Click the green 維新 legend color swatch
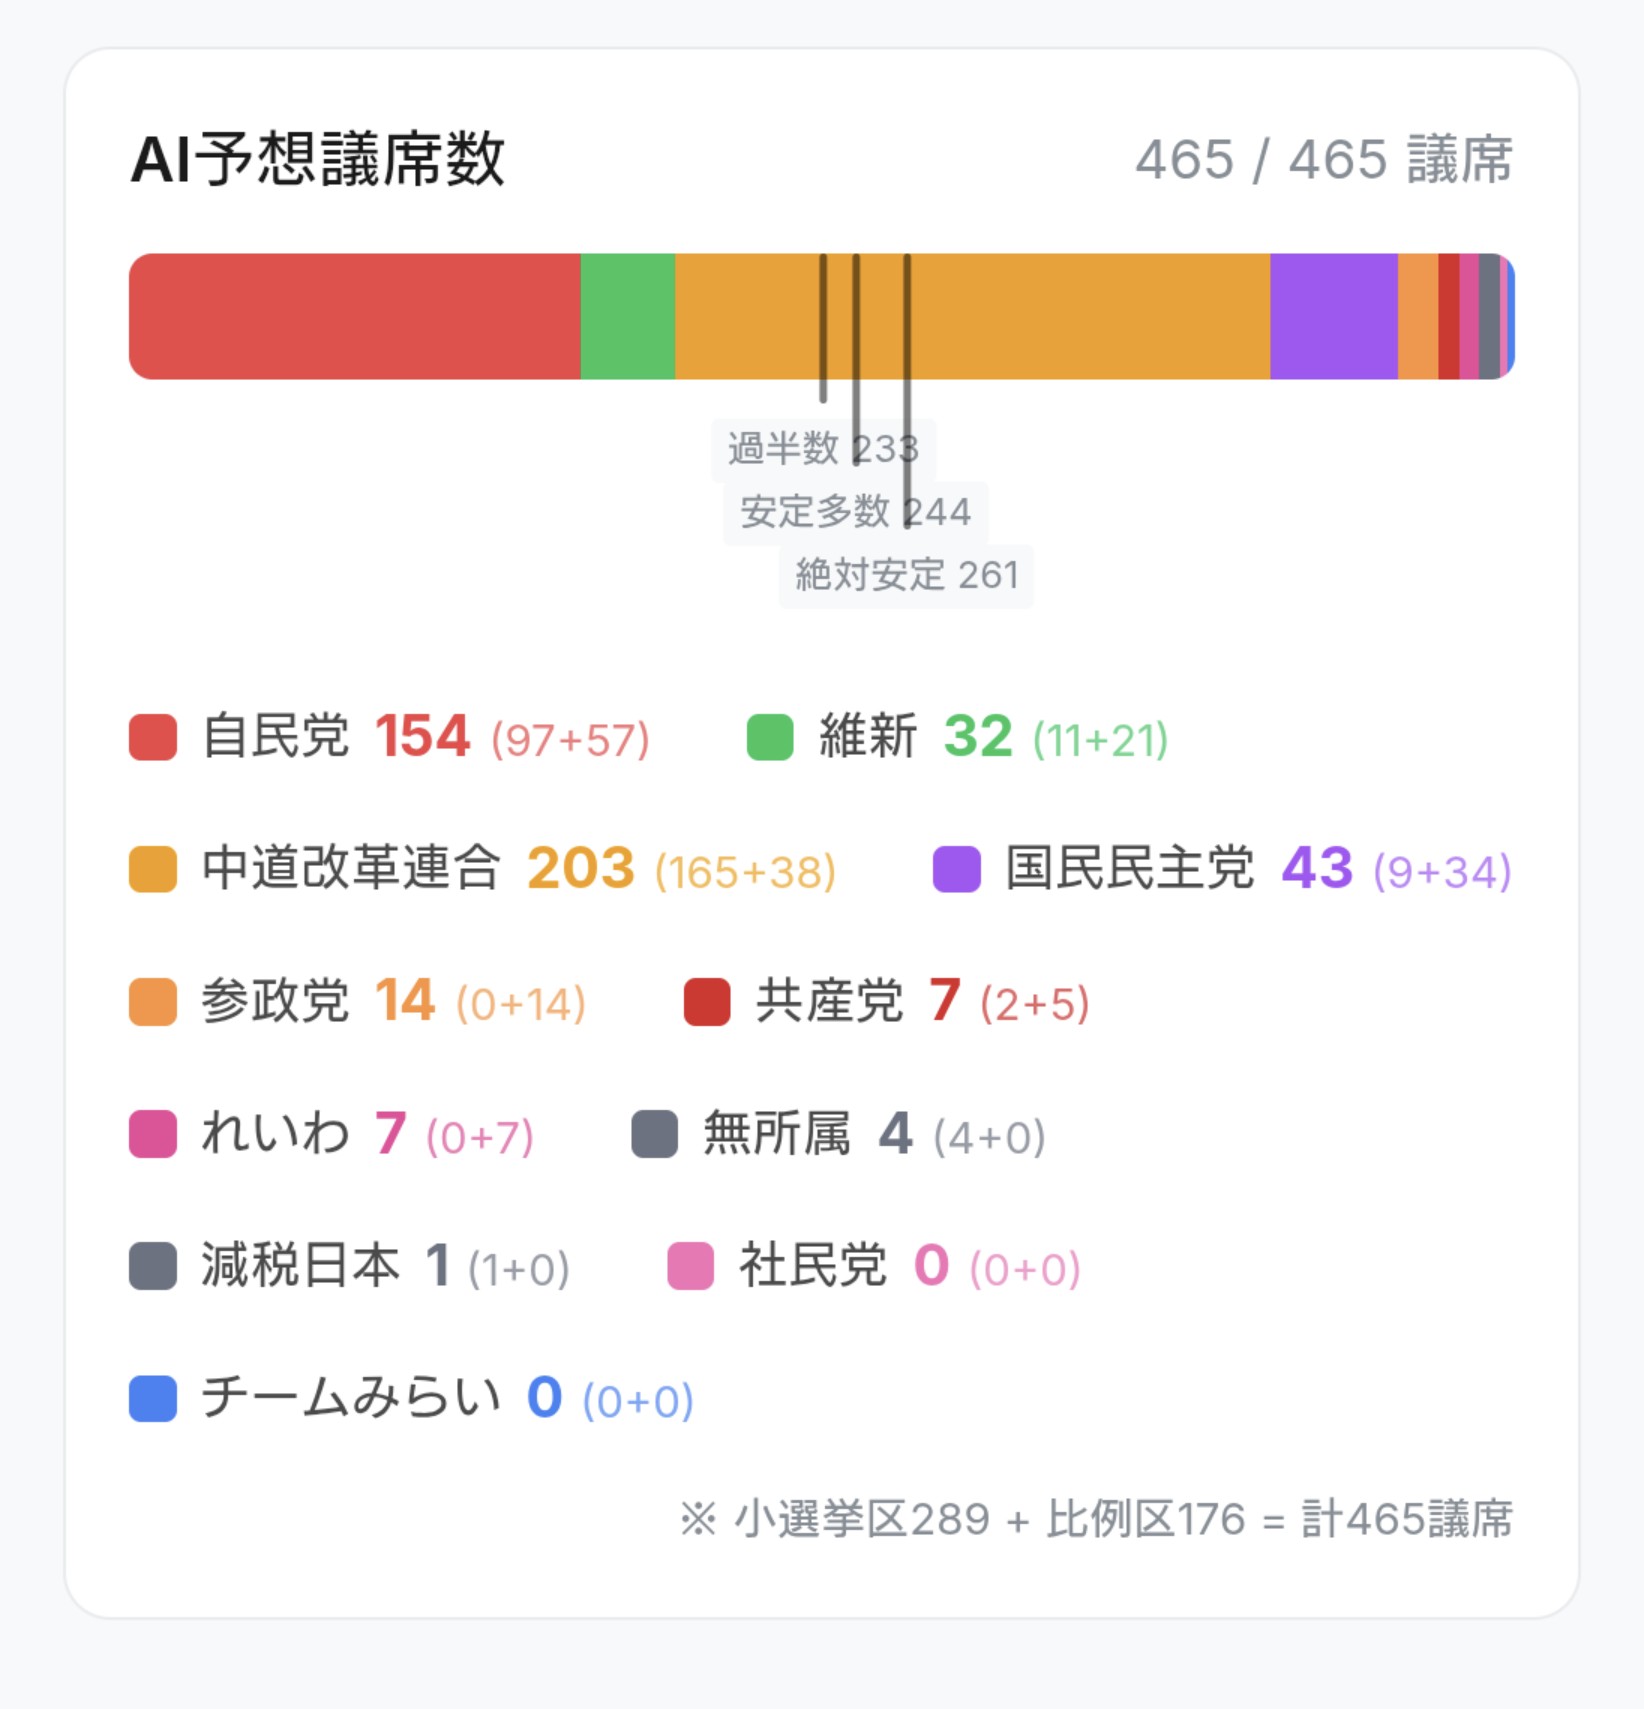Screen dimensions: 1644x1709 click(x=770, y=737)
